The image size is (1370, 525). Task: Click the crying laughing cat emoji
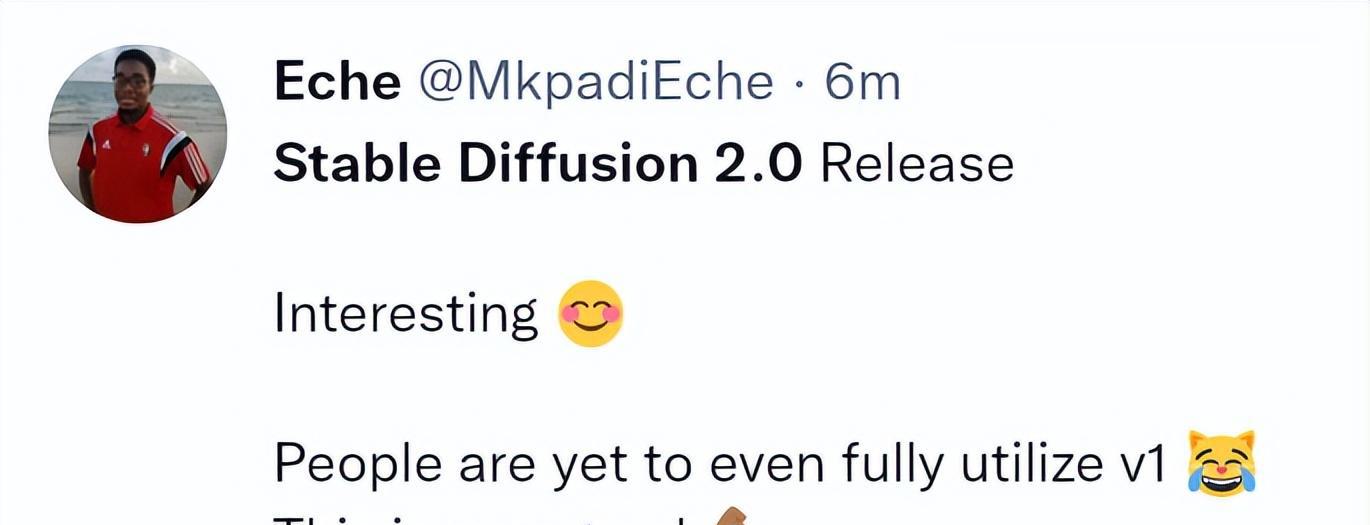[1221, 463]
